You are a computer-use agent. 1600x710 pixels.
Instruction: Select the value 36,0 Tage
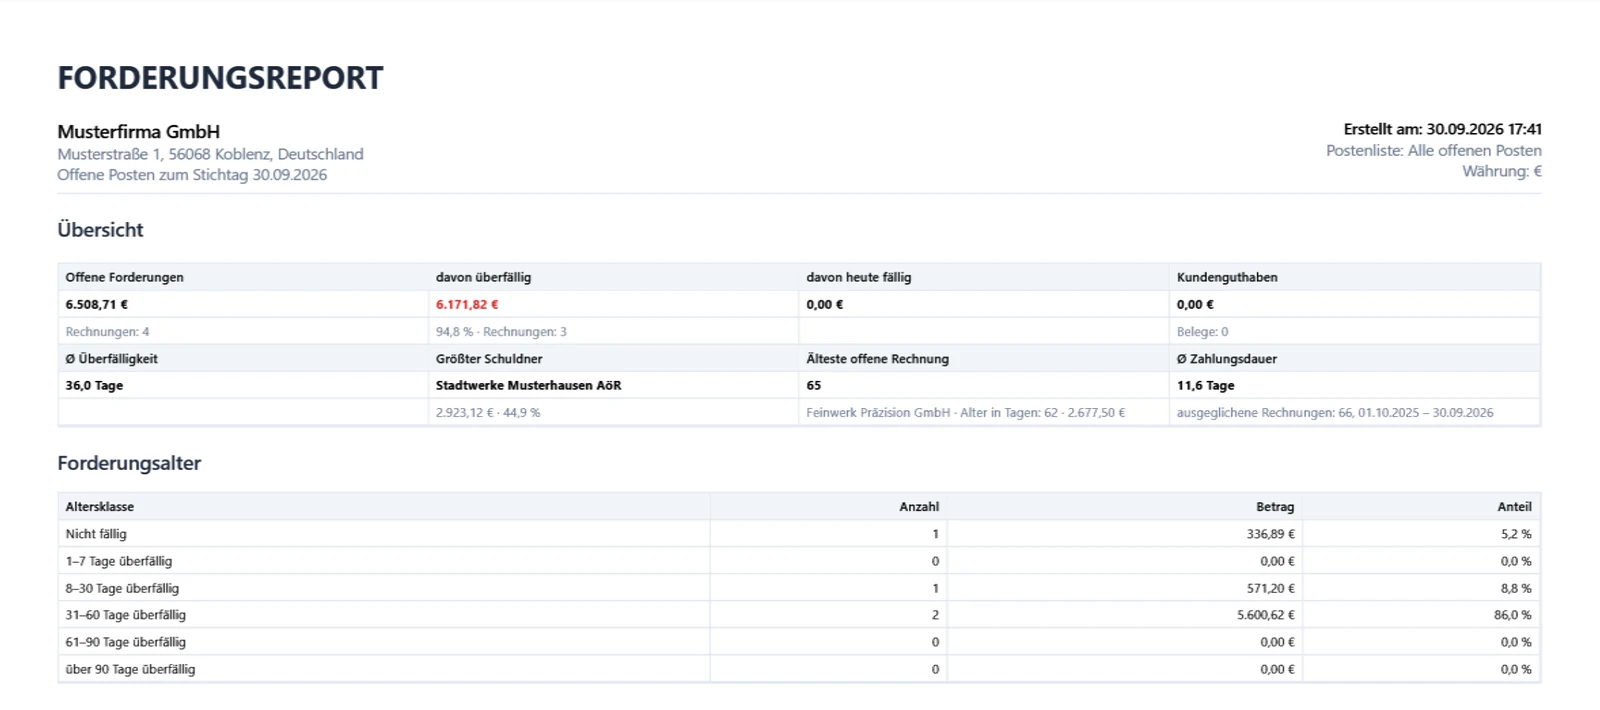[94, 385]
